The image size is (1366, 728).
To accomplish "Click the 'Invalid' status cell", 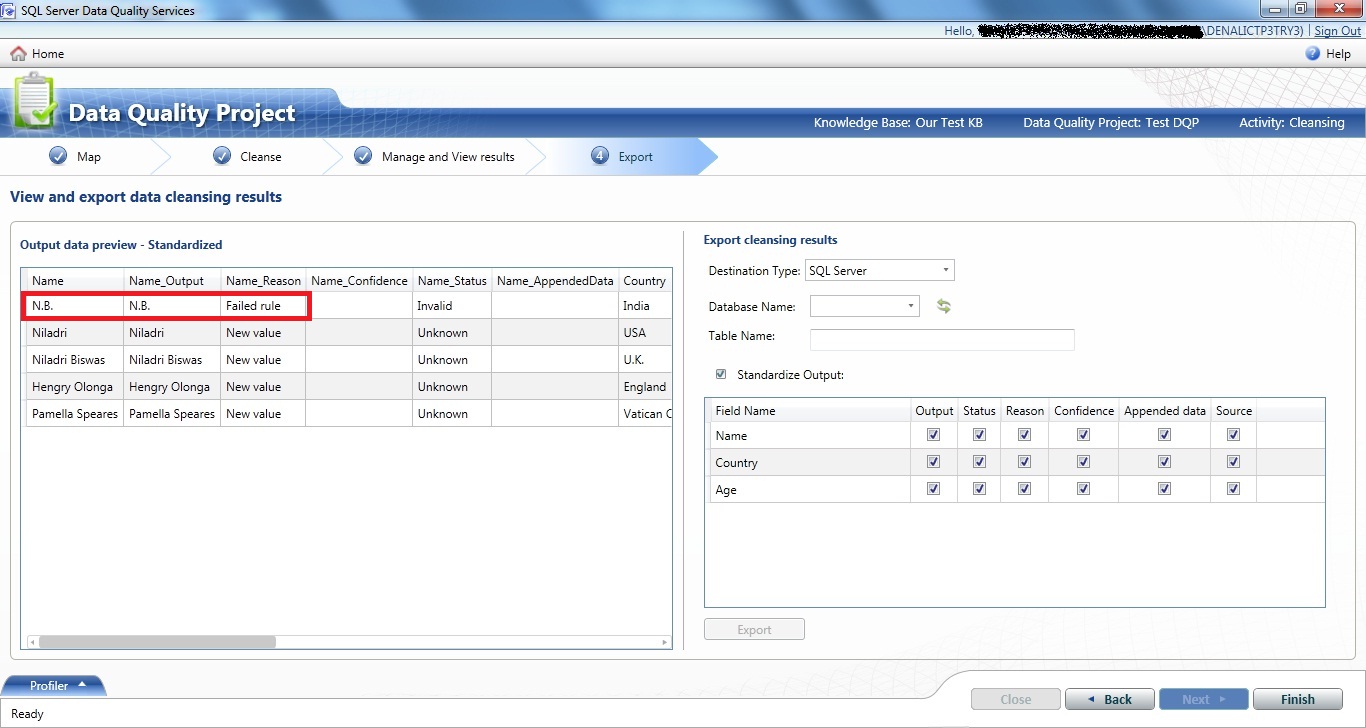I will (x=452, y=306).
